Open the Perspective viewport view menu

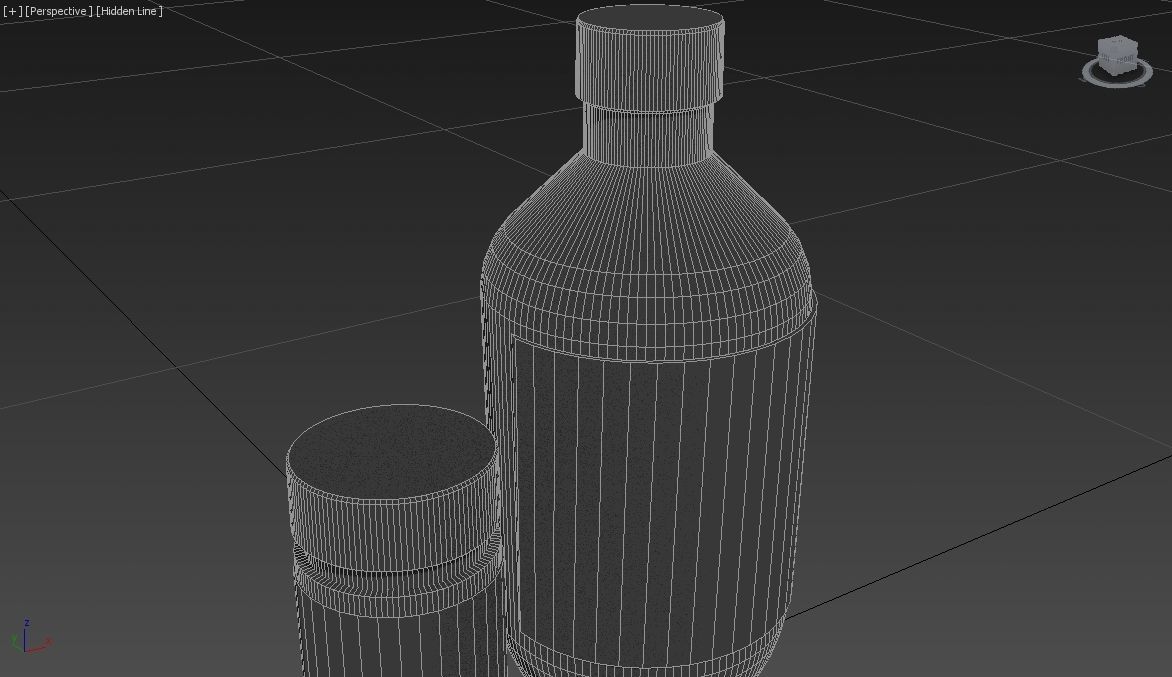coord(59,11)
